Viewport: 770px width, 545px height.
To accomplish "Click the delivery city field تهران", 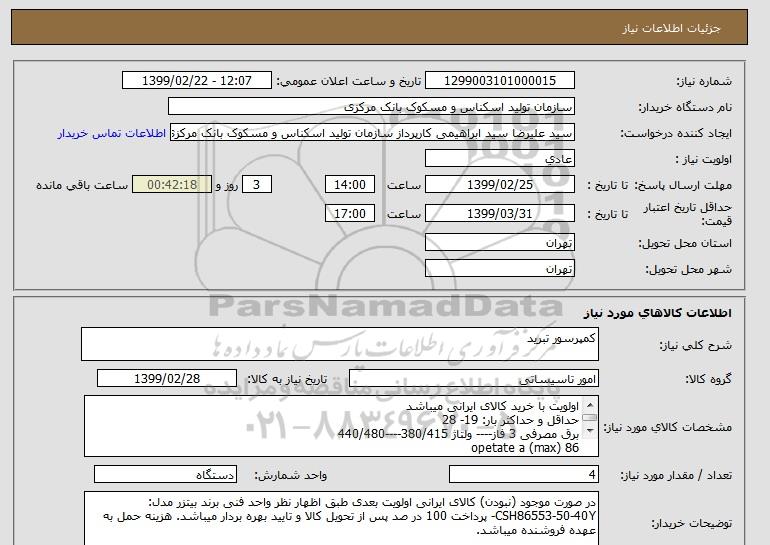I will click(499, 269).
